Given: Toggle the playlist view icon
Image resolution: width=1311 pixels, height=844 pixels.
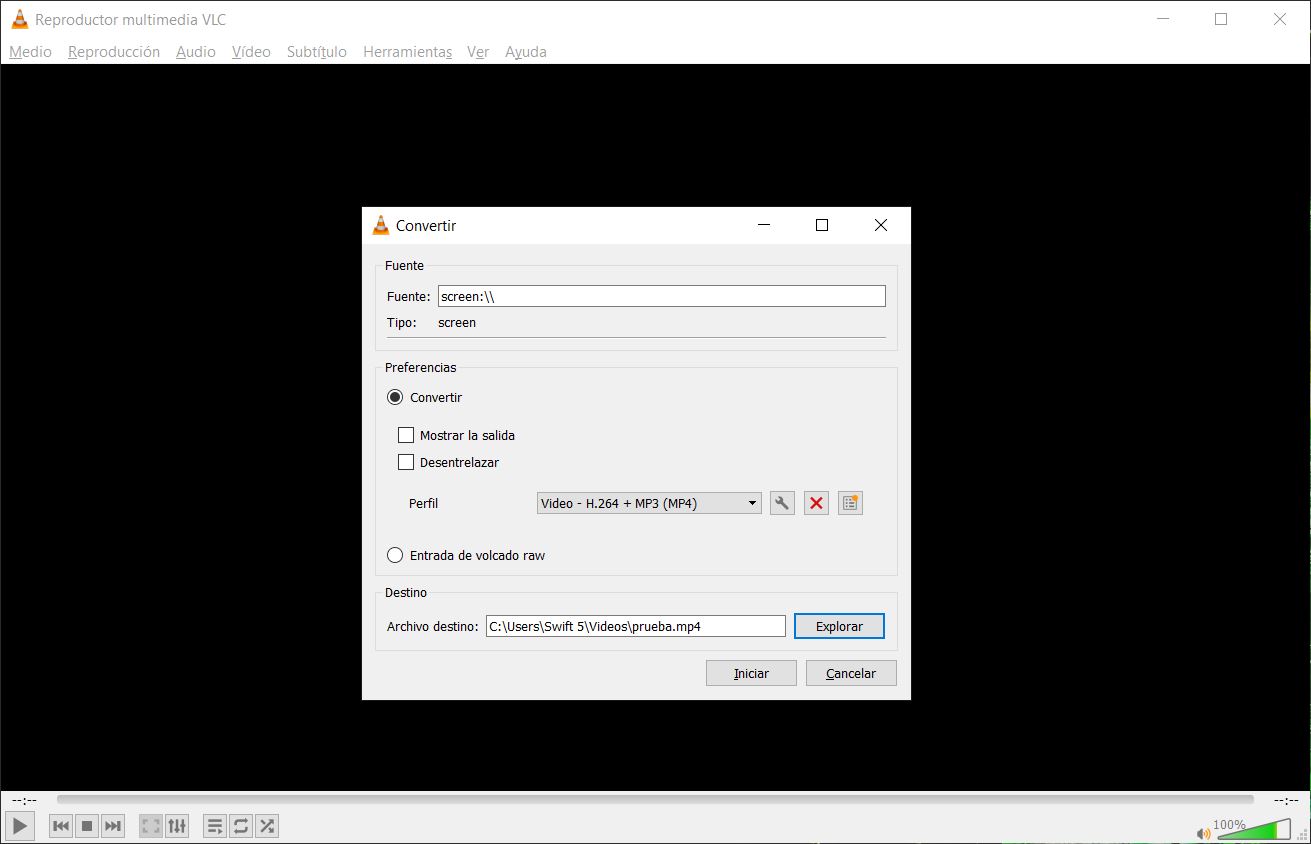Looking at the screenshot, I should [x=214, y=826].
